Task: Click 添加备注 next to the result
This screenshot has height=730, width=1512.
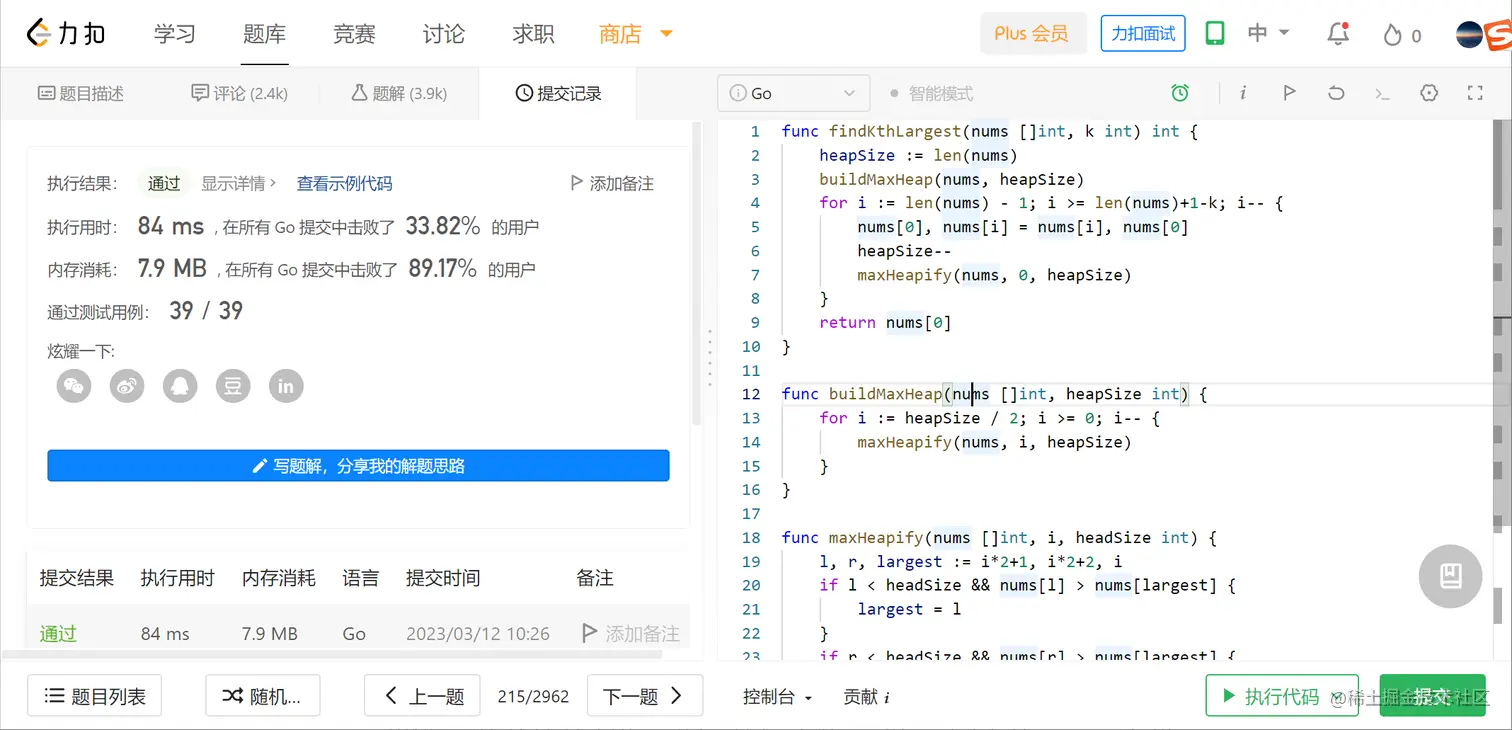Action: click(612, 183)
